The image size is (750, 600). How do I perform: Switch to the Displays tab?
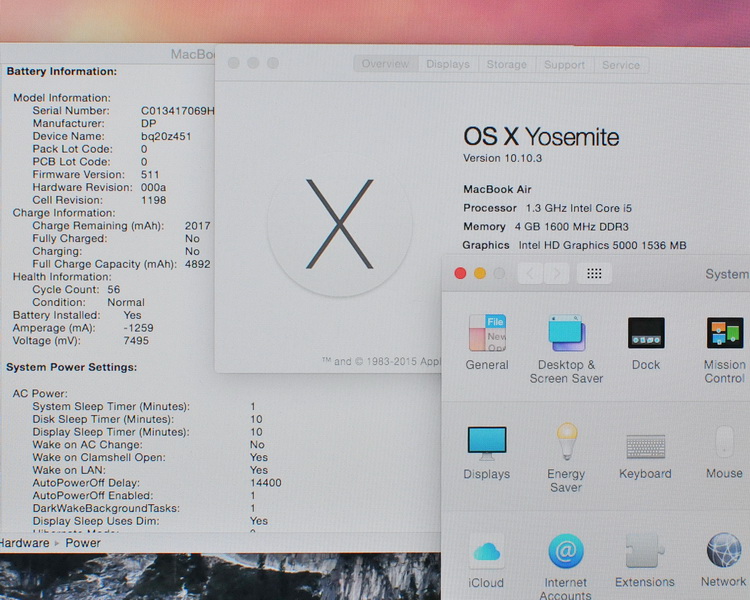coord(448,64)
